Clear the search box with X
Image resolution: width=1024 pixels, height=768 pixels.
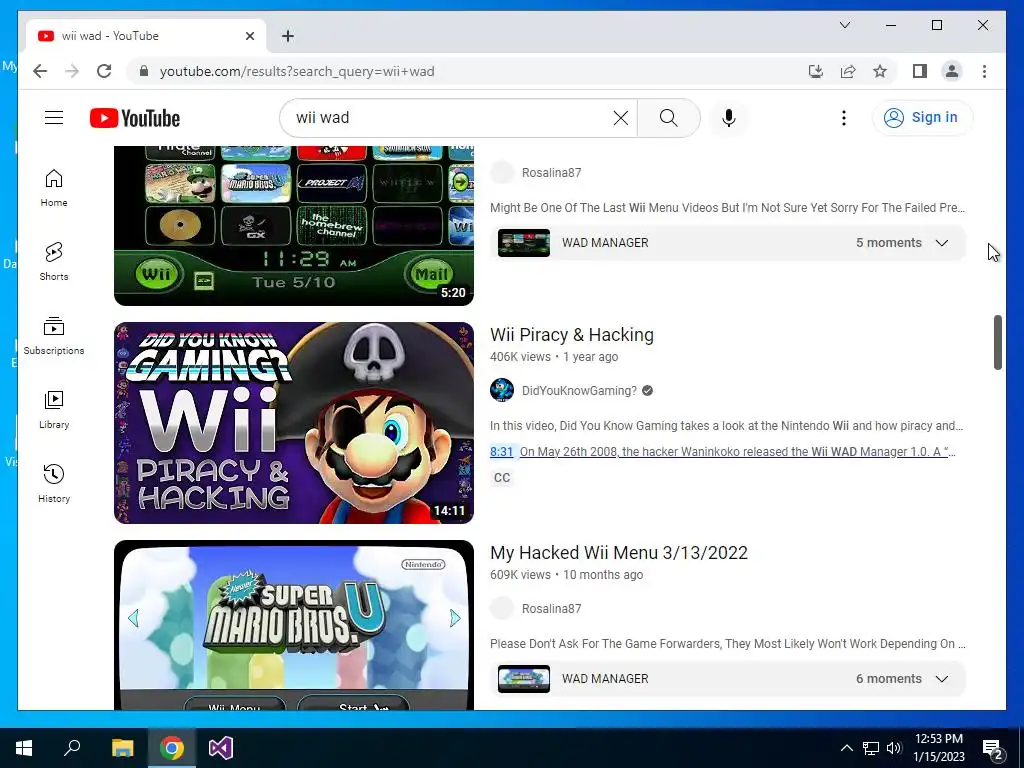tap(620, 118)
